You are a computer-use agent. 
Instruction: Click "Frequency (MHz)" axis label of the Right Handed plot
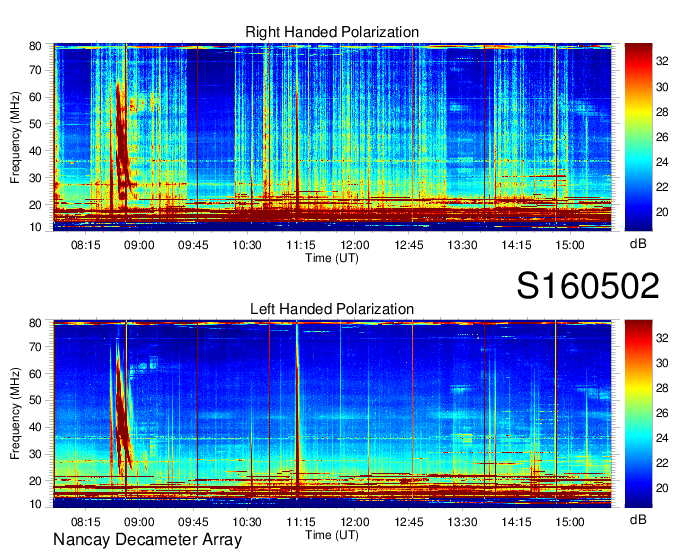15,137
